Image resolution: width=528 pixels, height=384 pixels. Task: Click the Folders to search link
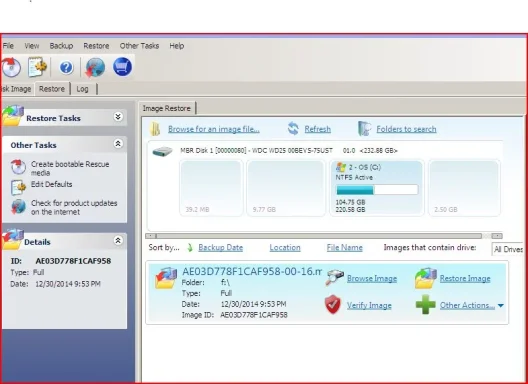click(x=406, y=129)
